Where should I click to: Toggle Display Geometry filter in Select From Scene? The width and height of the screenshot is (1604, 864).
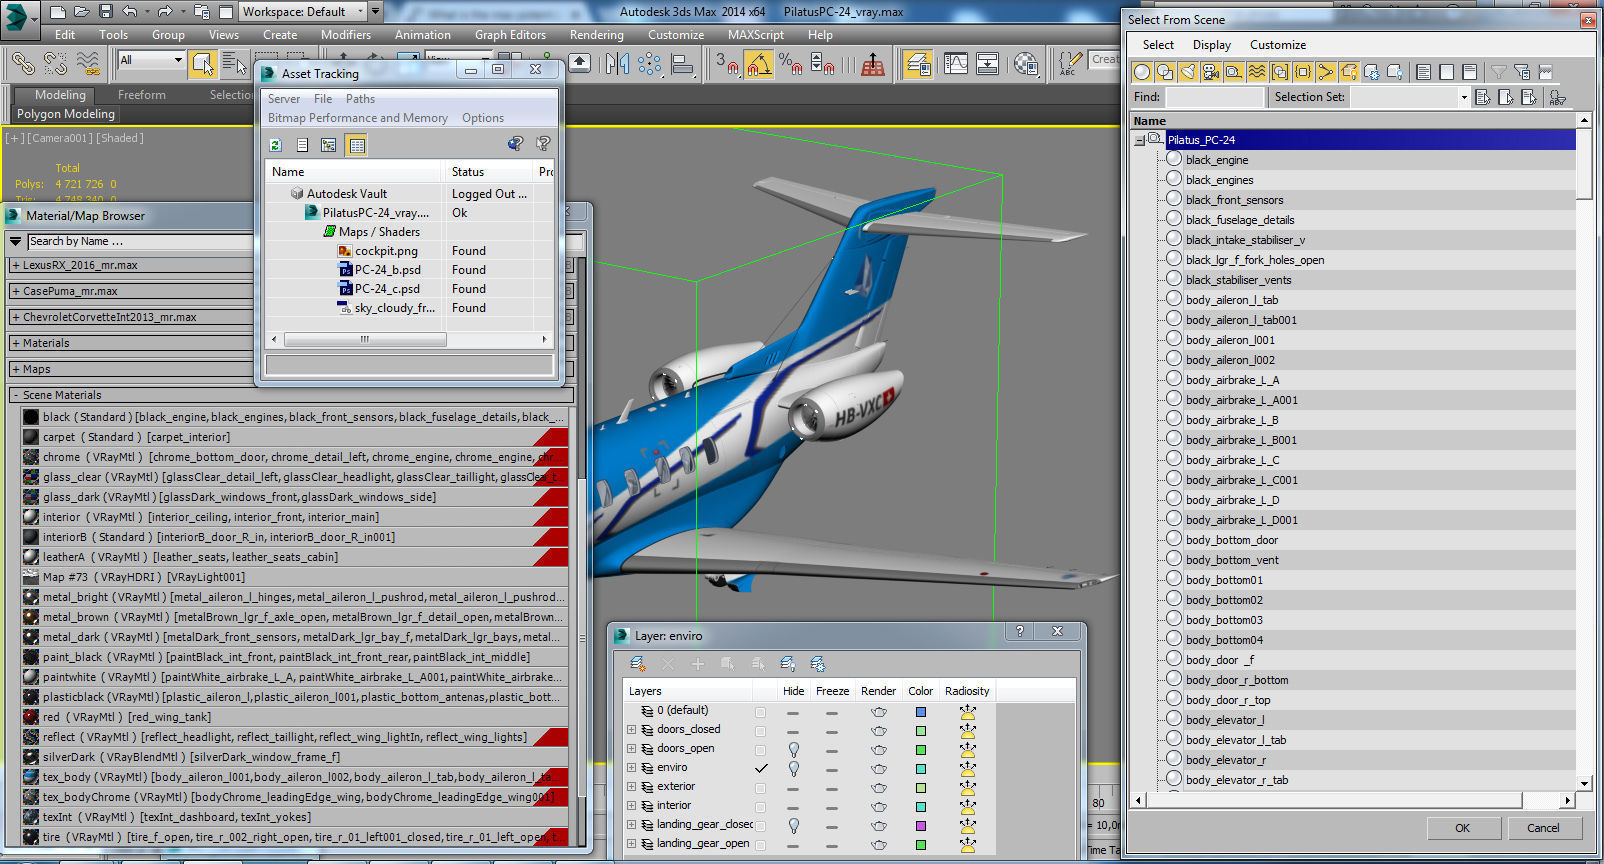click(x=1142, y=72)
